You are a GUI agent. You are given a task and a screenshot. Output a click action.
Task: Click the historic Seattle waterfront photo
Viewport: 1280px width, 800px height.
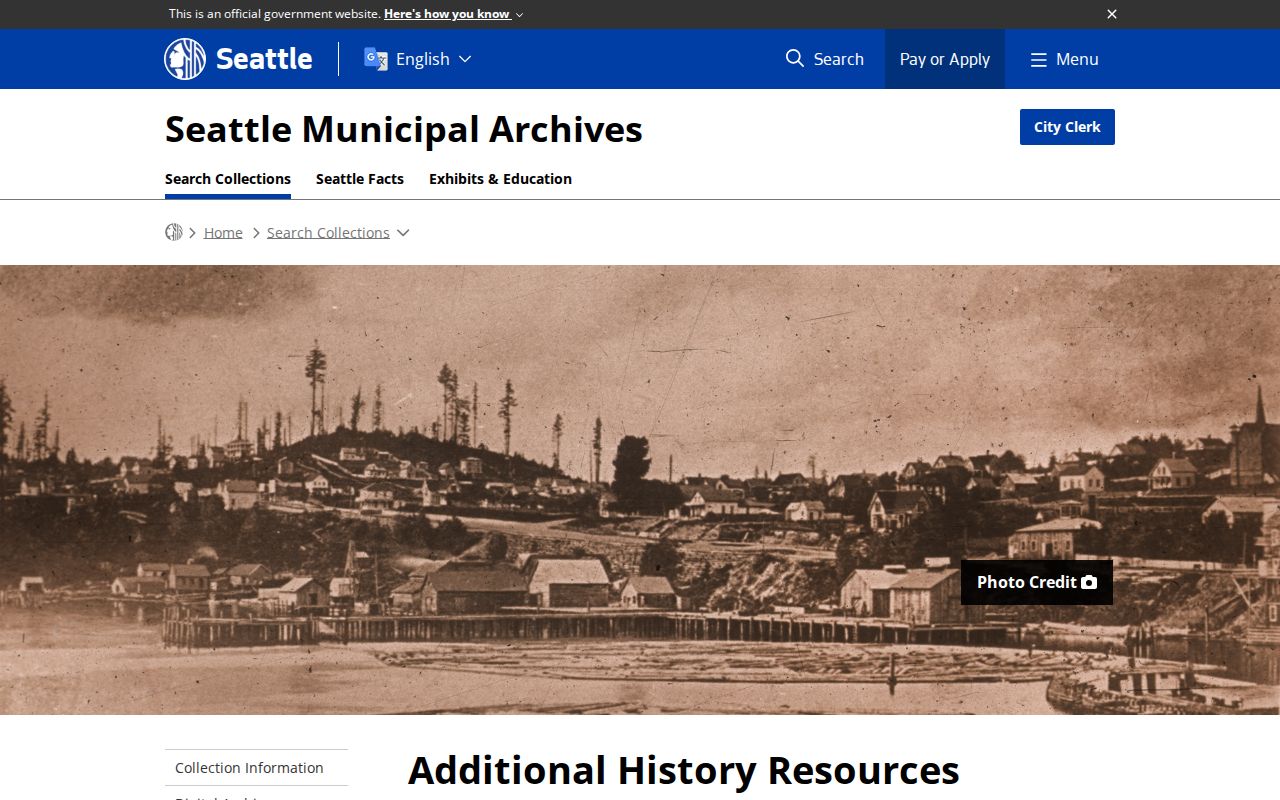640,490
